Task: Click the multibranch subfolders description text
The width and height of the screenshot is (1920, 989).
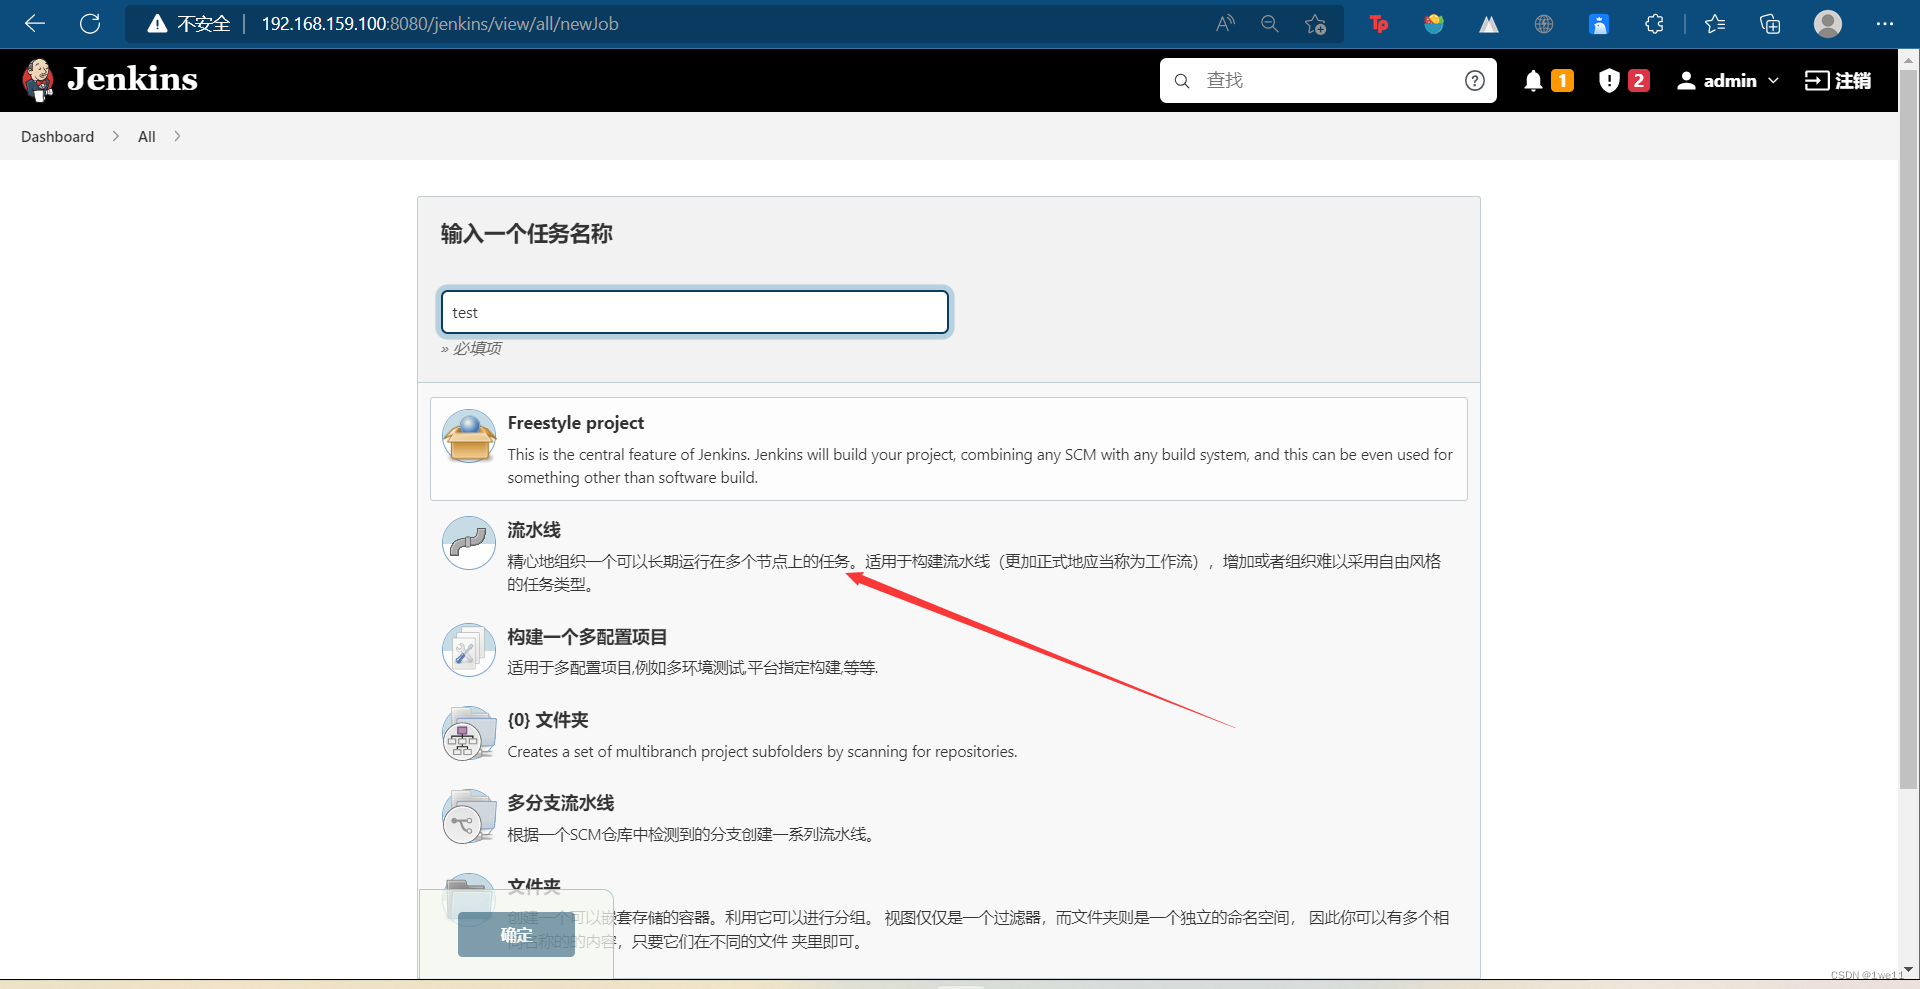Action: [762, 752]
